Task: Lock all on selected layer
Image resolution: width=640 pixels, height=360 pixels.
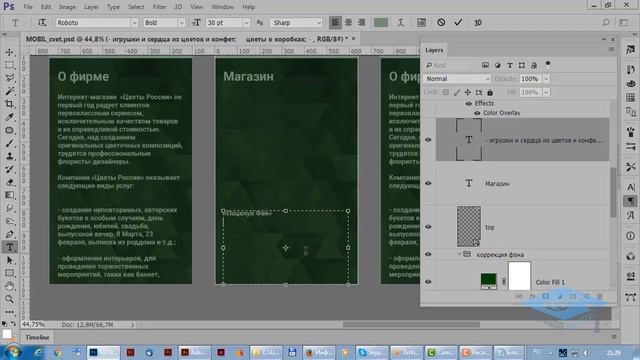Action: click(x=490, y=92)
